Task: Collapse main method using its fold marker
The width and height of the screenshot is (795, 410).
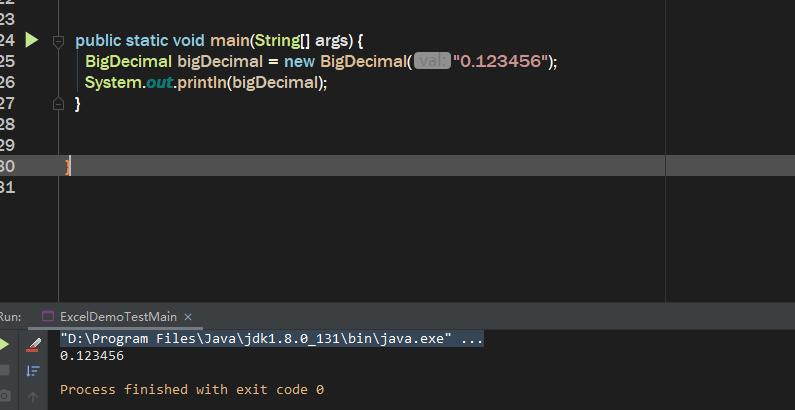Action: [58, 41]
